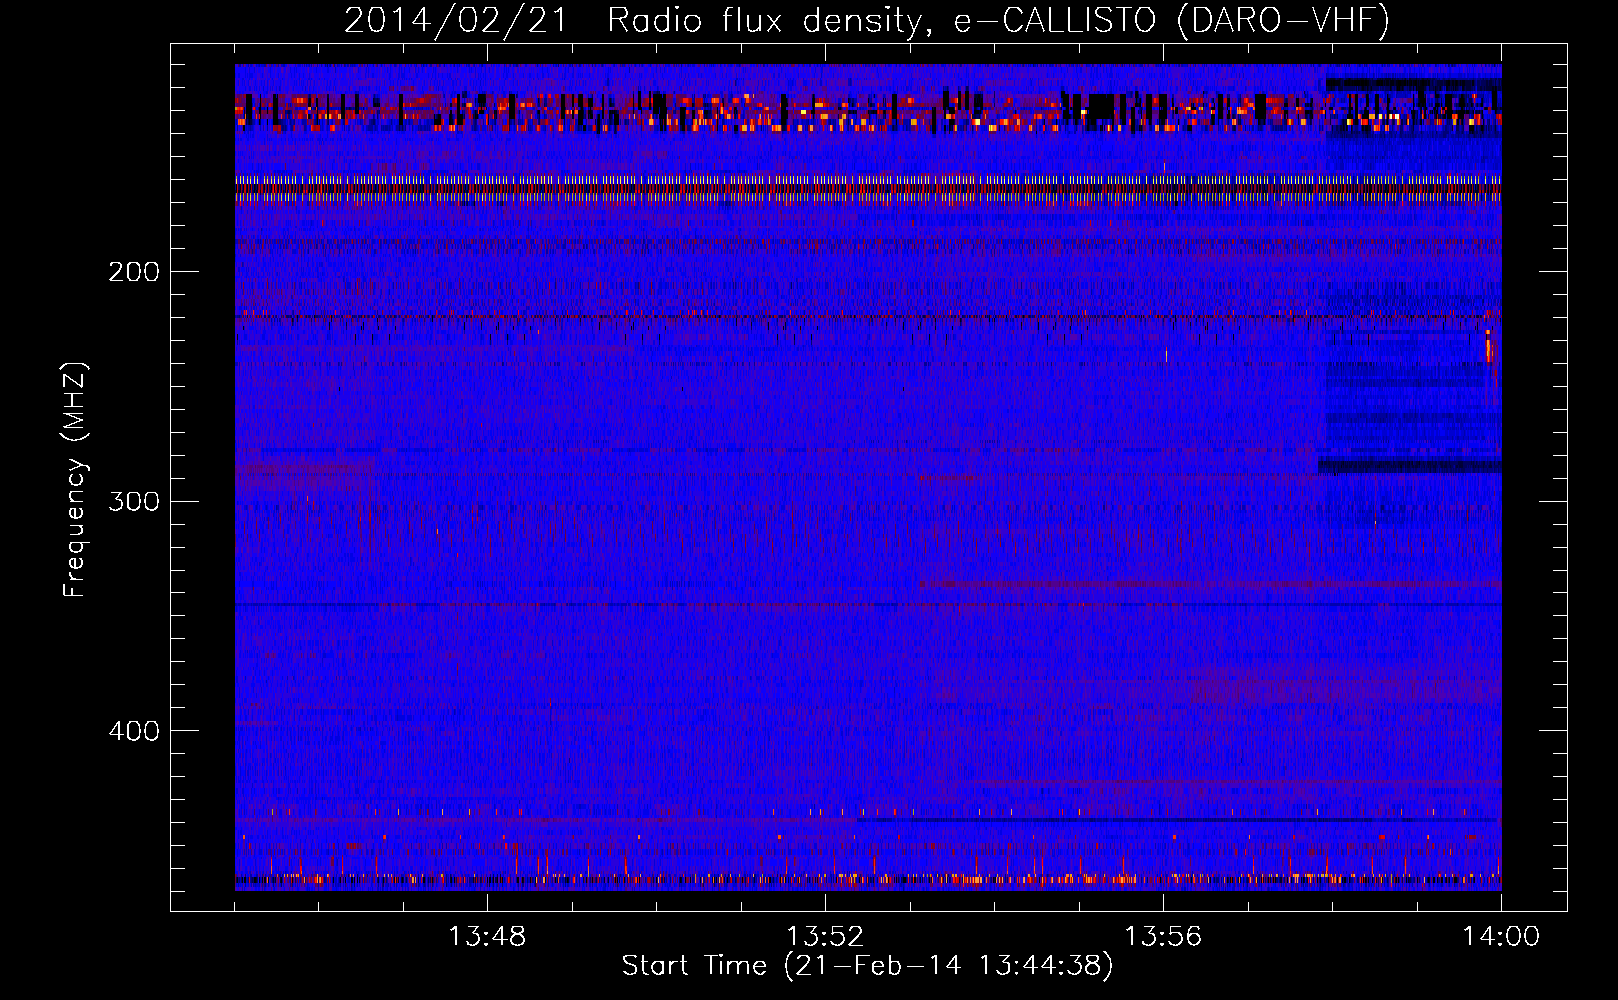Click the 'Start Time (21-Feb-14 13:44:38)' axis label
Viewport: 1618px width, 1000px height.
point(867,966)
